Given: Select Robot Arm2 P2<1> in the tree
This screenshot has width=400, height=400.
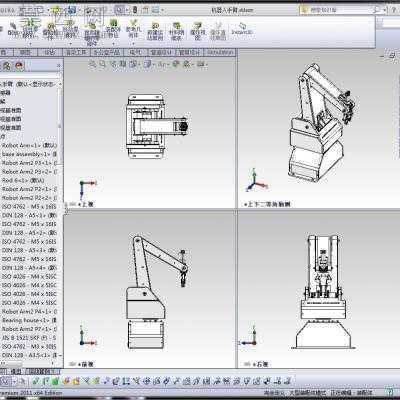Looking at the screenshot, I should point(29,189).
